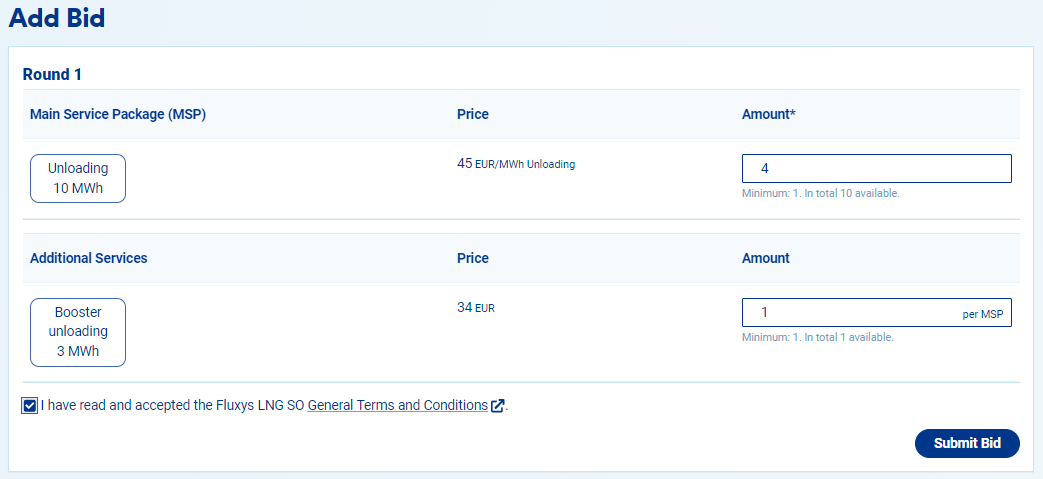Click the Additional Services header
Viewport: 1043px width, 479px height.
[89, 258]
